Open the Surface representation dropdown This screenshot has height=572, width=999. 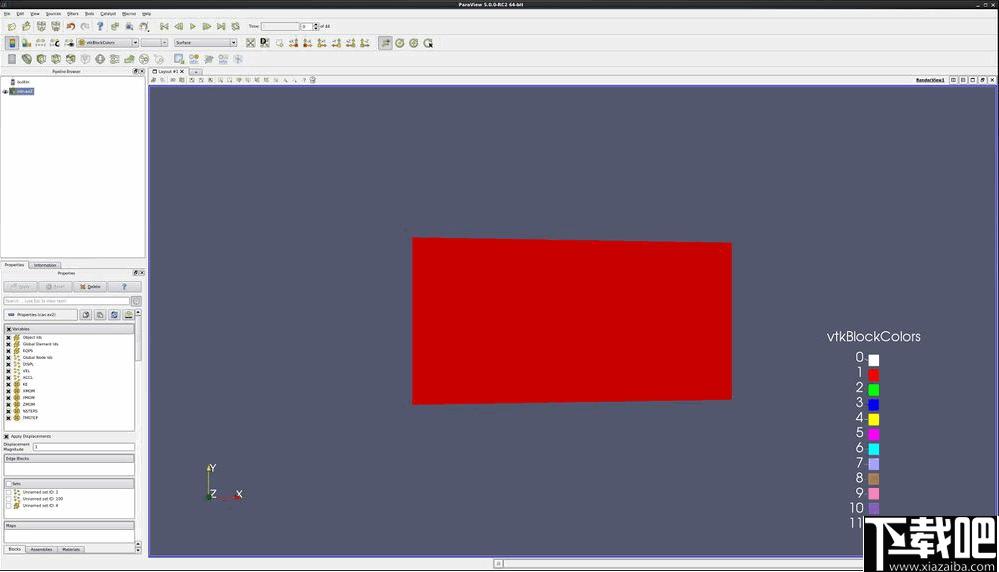(206, 43)
